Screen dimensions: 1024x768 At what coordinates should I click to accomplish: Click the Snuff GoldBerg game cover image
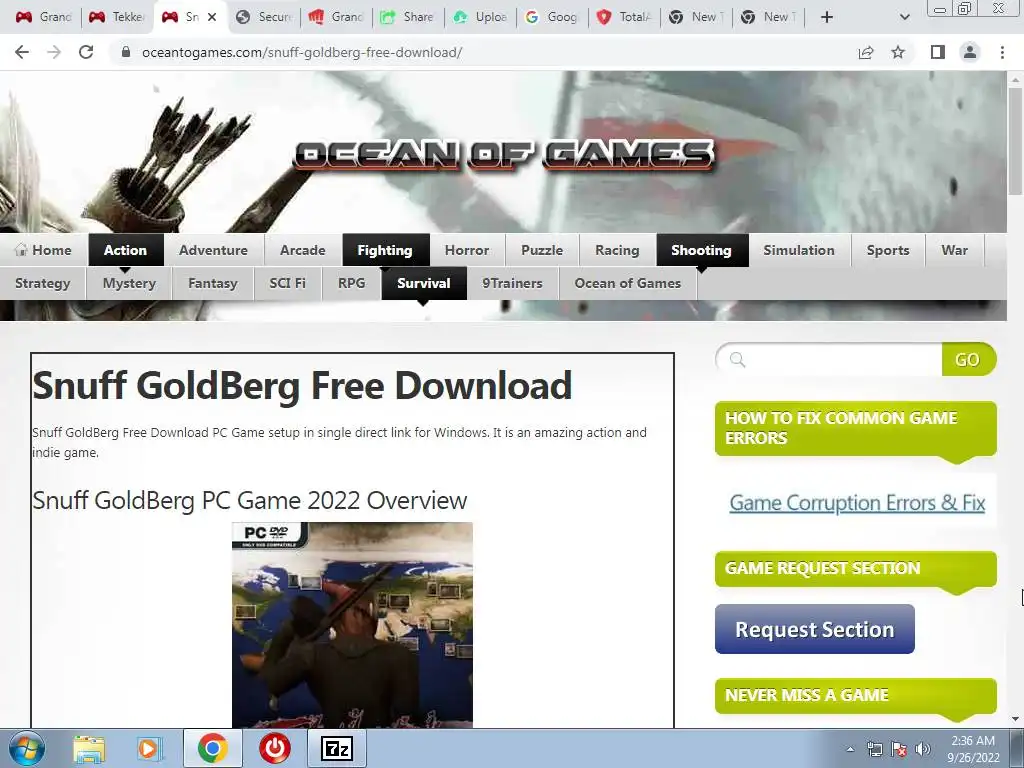[352, 625]
